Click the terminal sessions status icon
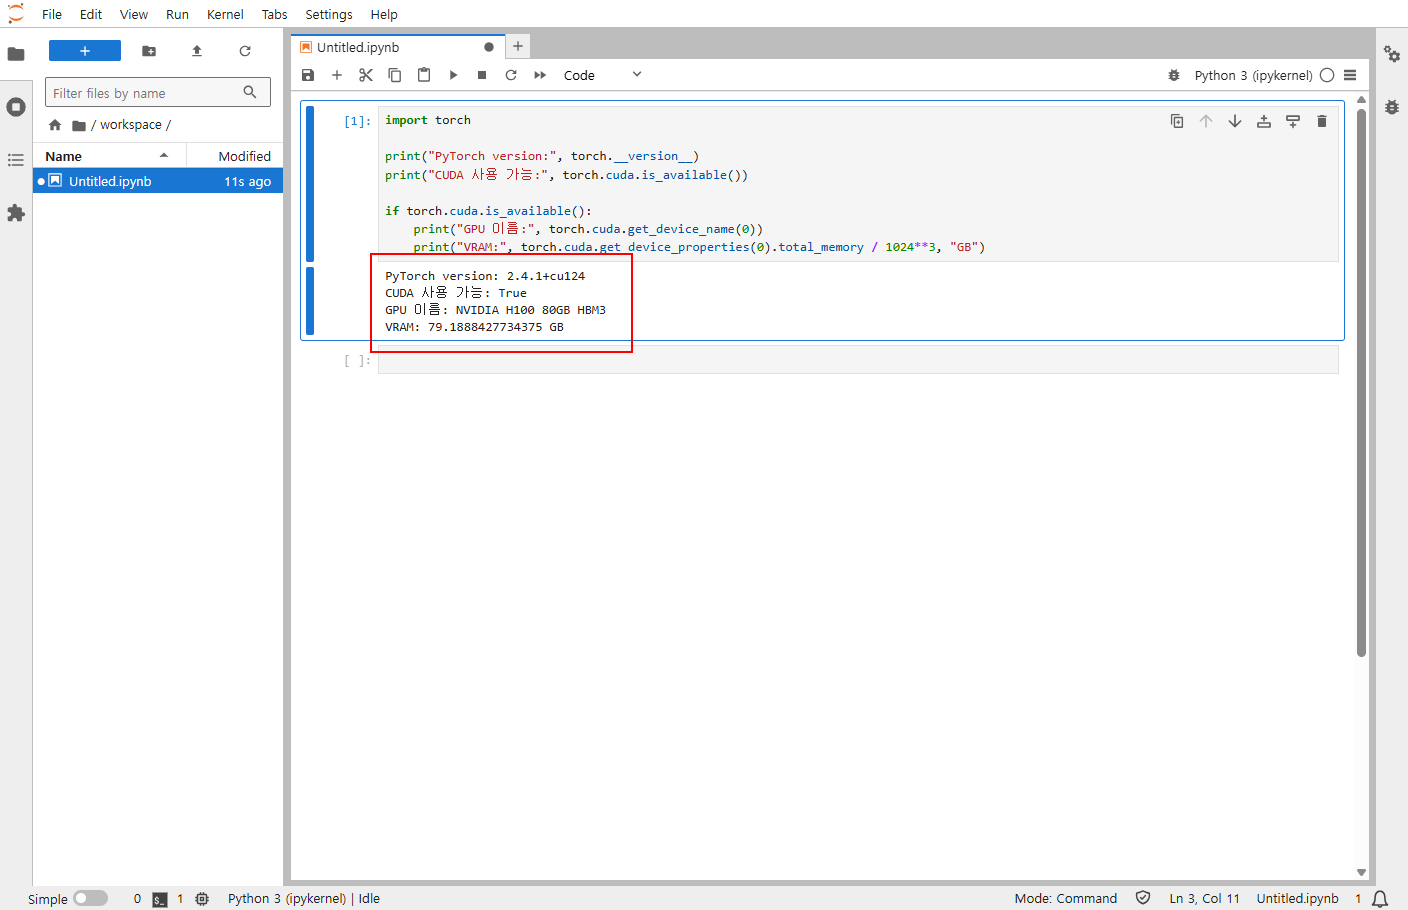The width and height of the screenshot is (1408, 910). coord(160,899)
